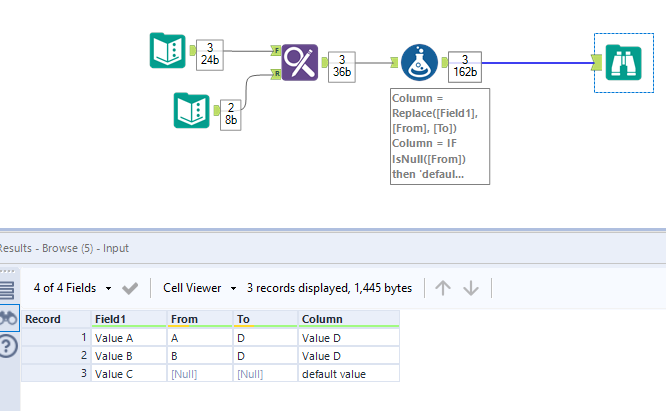Click the F input anchor of Find Replace
Screen dimensions: 666x411
click(x=277, y=51)
